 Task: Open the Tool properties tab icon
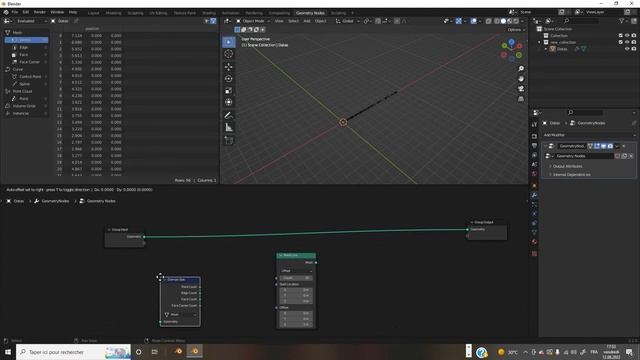click(534, 124)
